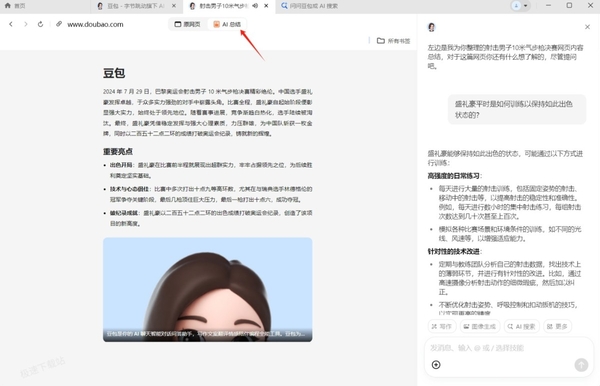Maximize the Doubao browser window
This screenshot has width=600, height=386.
click(x=569, y=5)
